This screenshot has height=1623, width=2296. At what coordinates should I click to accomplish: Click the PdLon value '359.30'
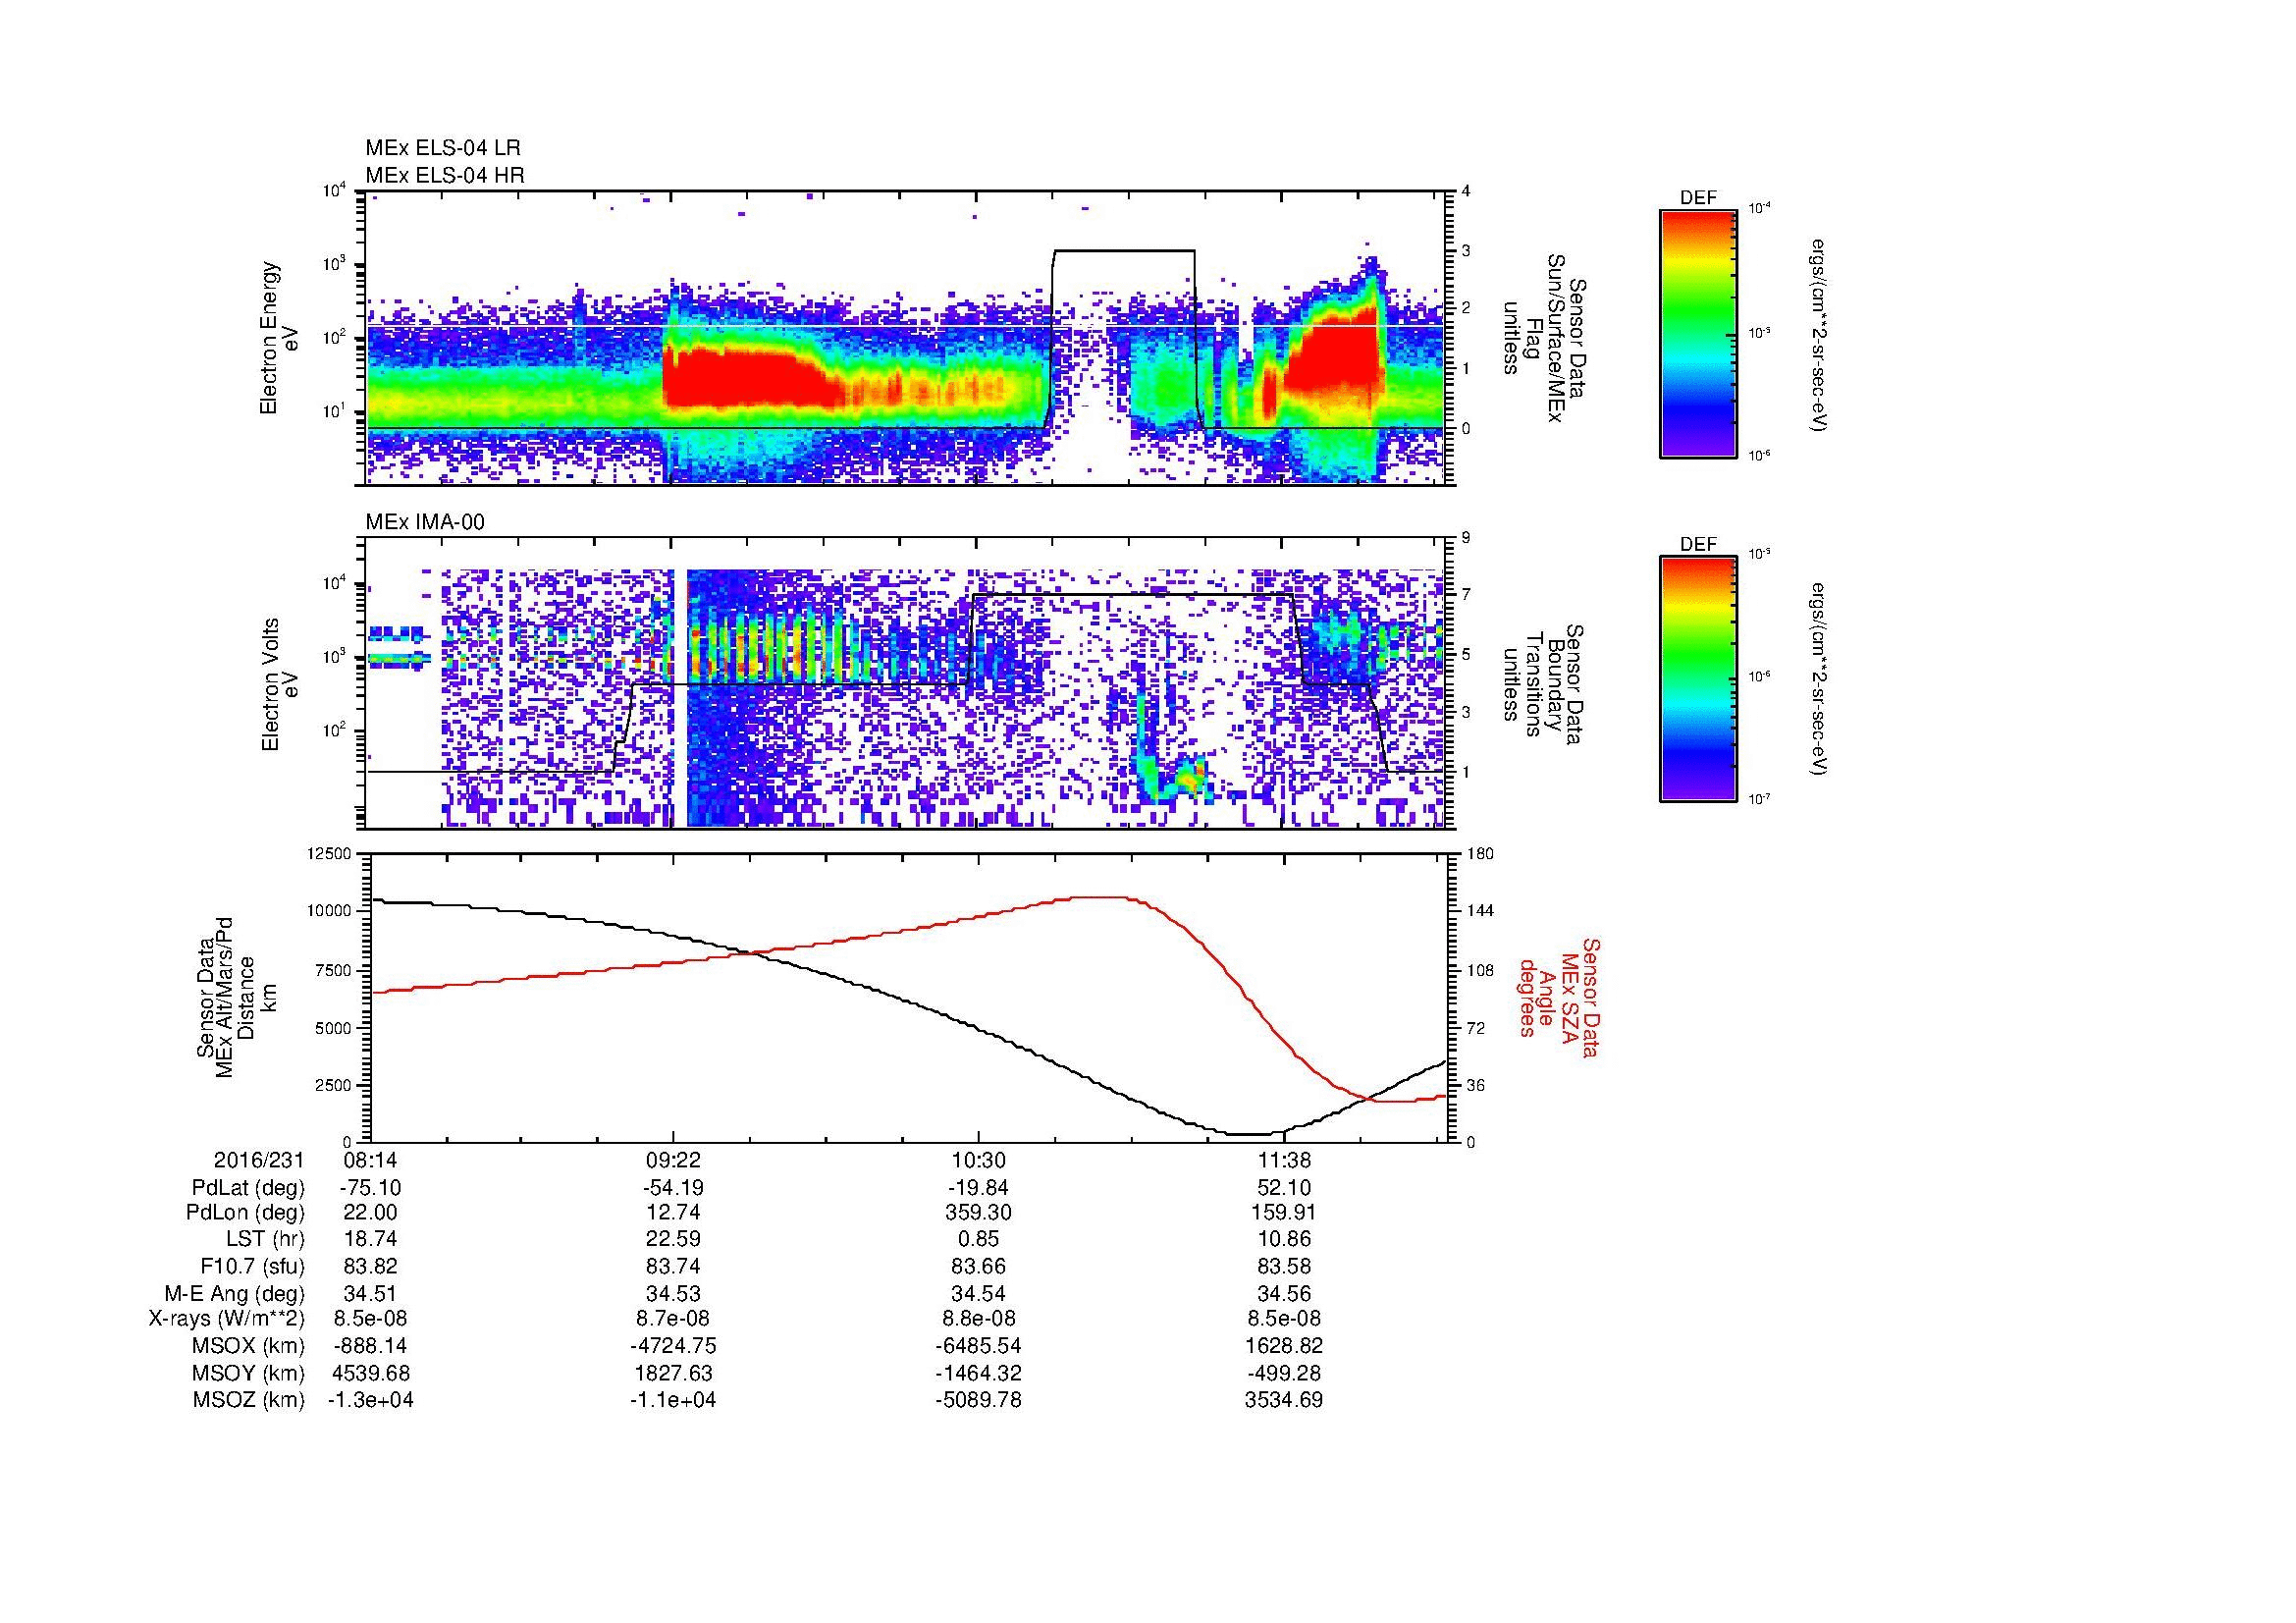[x=978, y=1212]
